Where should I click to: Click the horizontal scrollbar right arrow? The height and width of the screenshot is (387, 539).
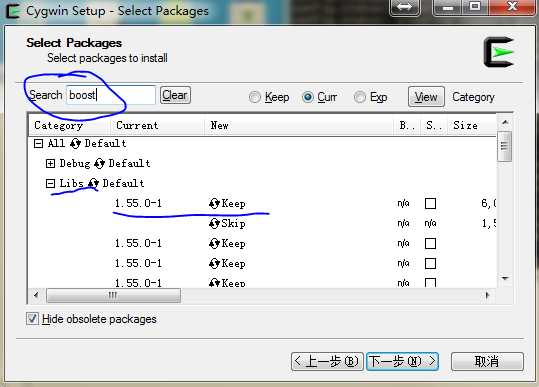coord(487,295)
